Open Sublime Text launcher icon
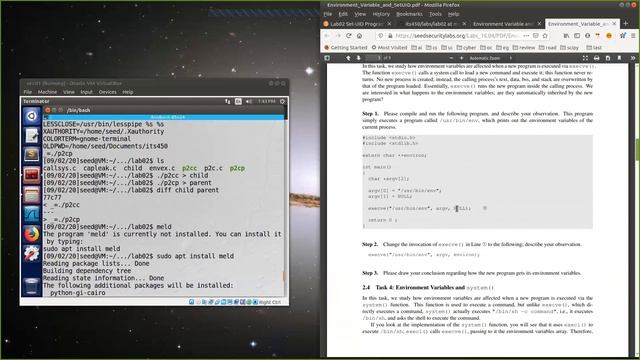The image size is (640, 360). pyautogui.click(x=31, y=155)
